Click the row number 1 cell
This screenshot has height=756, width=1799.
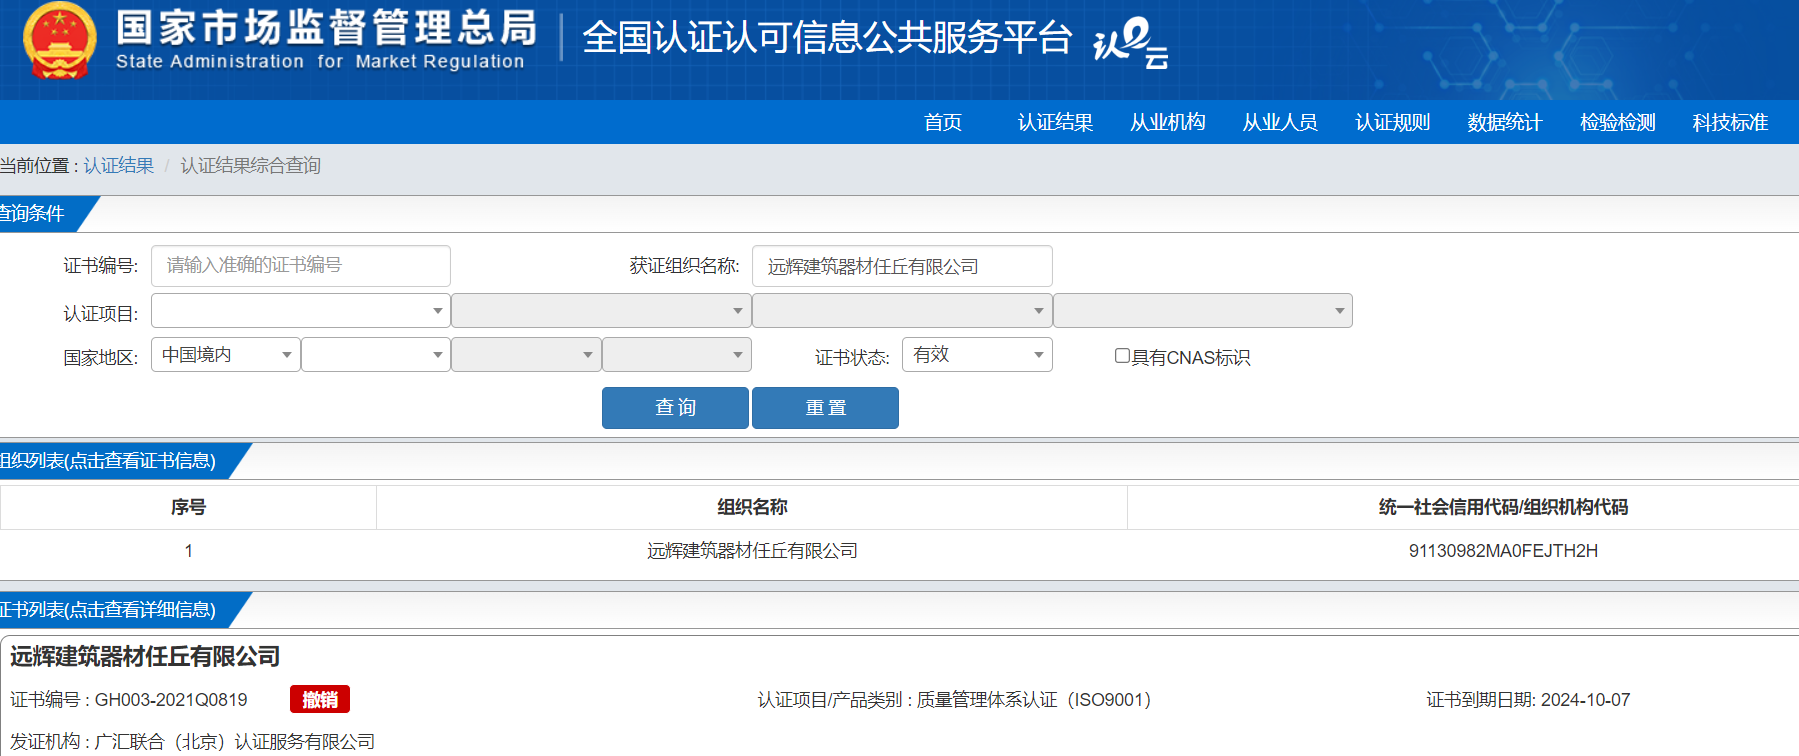tap(188, 551)
